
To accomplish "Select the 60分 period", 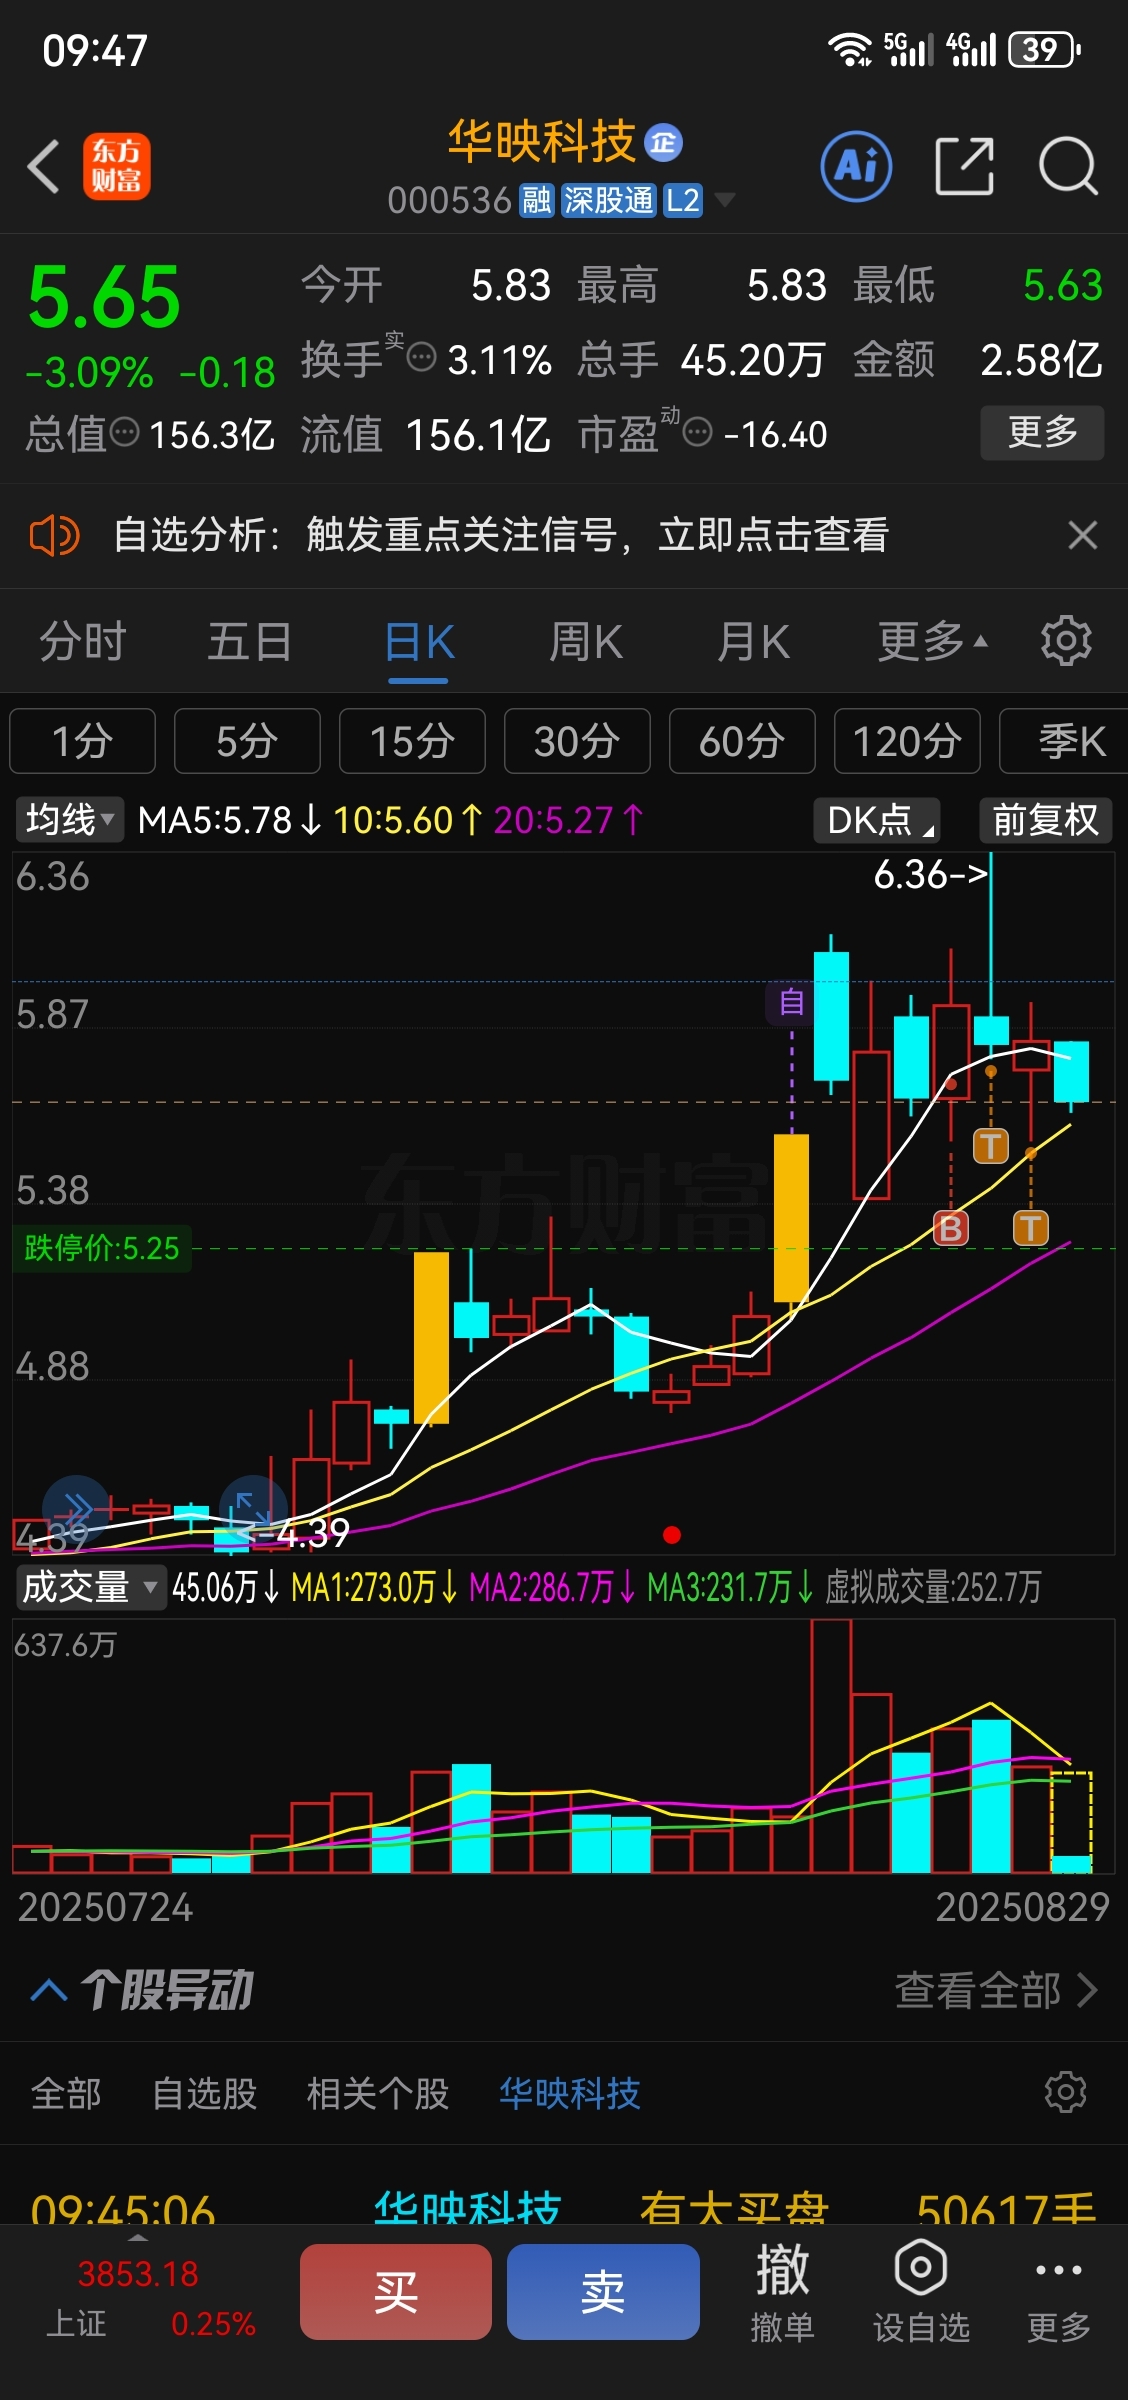I will (x=742, y=741).
